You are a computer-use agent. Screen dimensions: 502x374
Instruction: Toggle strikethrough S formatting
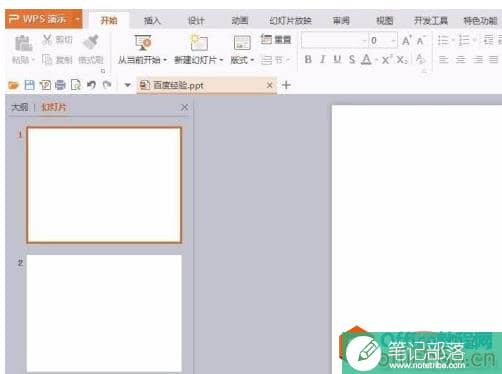pyautogui.click(x=352, y=60)
